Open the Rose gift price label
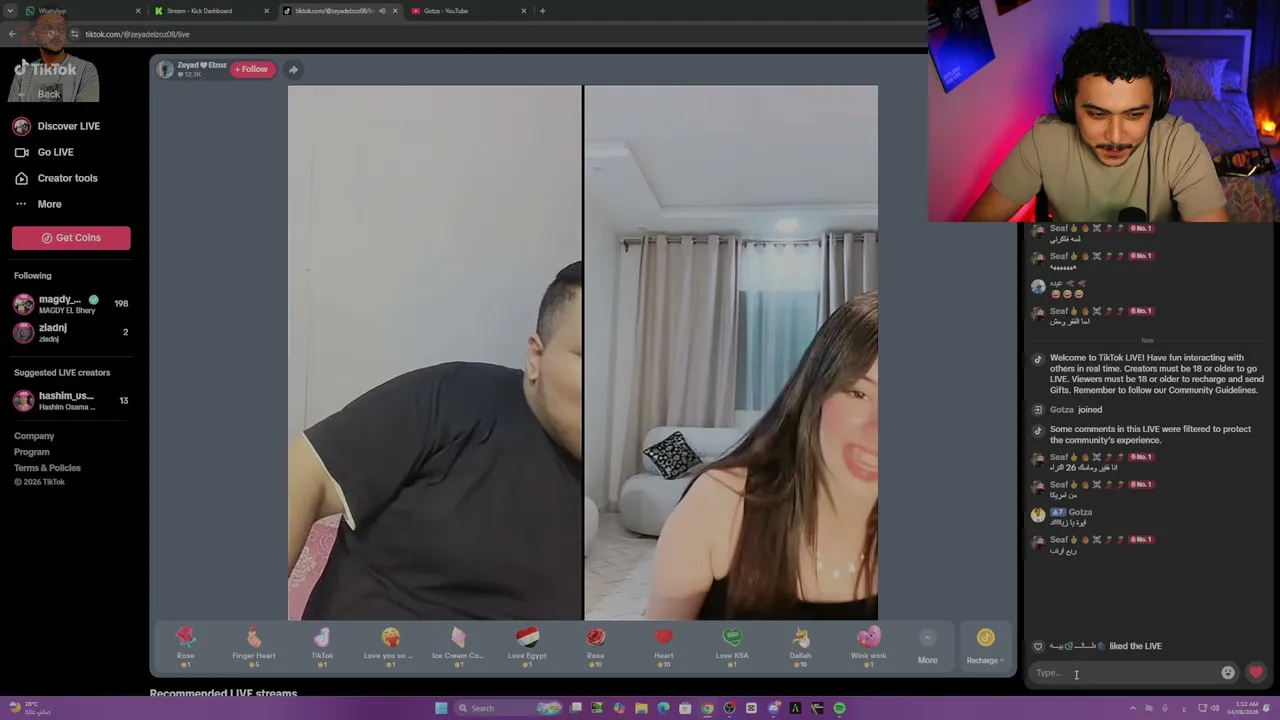The height and width of the screenshot is (720, 1280). click(186, 665)
